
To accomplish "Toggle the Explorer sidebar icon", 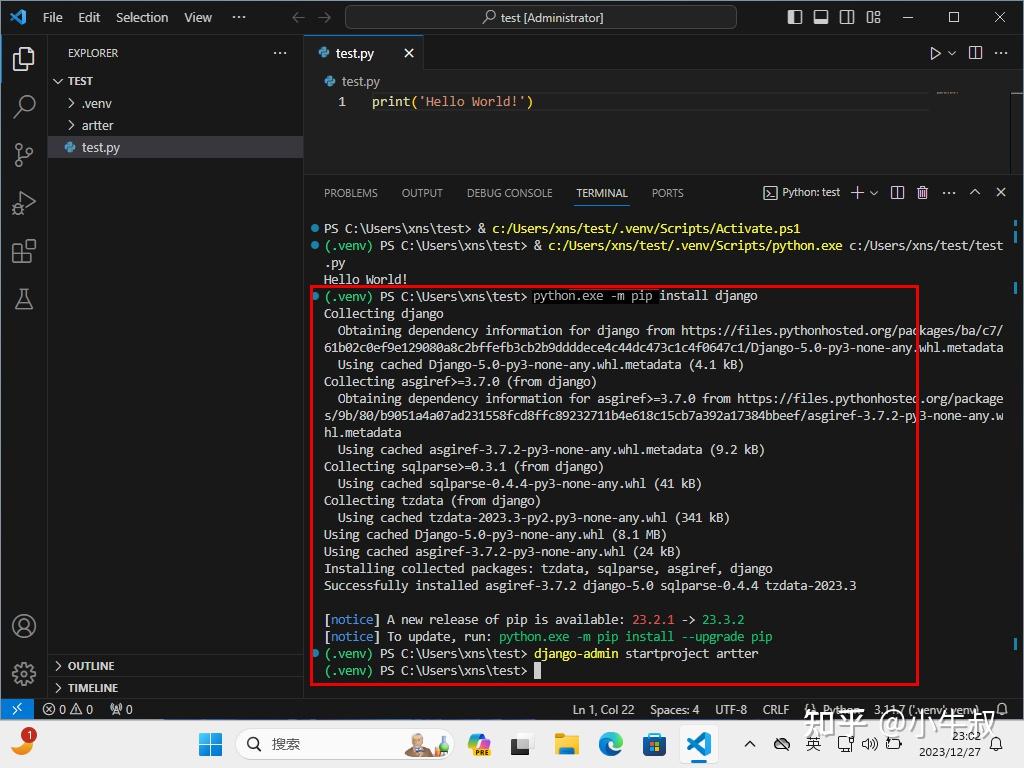I will coord(24,59).
